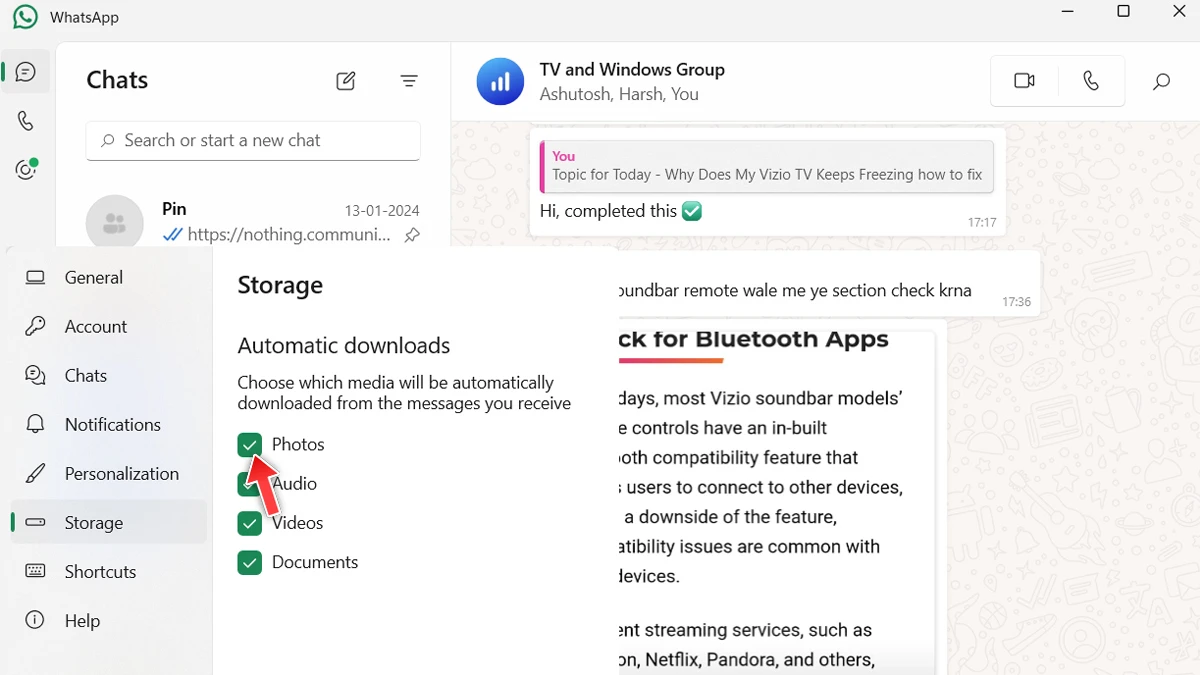Start a video call in the group
Image resolution: width=1200 pixels, height=675 pixels.
coord(1024,81)
